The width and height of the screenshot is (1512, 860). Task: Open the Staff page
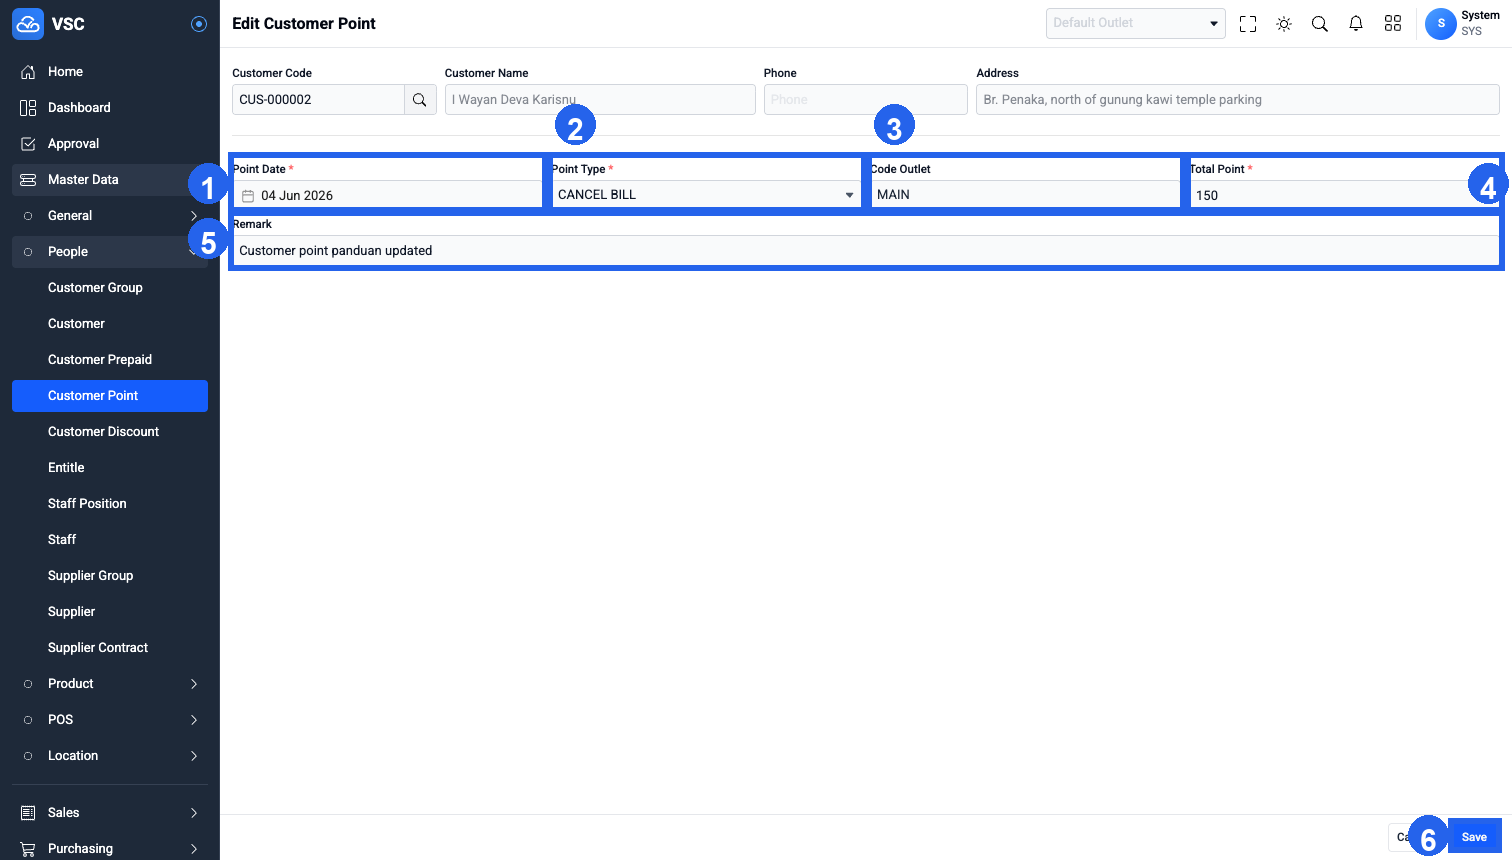110,540
